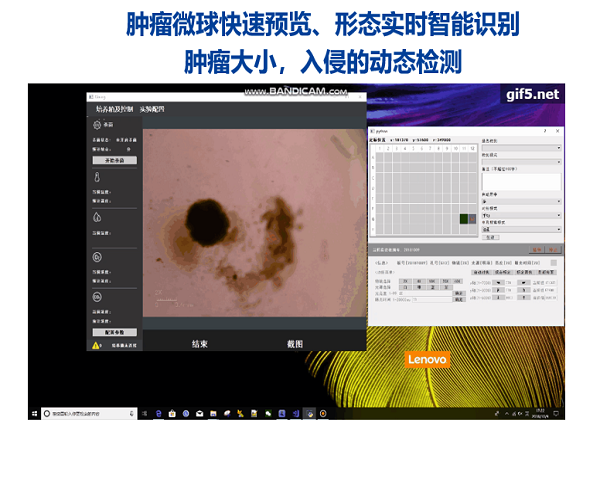Open Microsoft Store from the taskbar
The width and height of the screenshot is (600, 480).
click(x=172, y=413)
